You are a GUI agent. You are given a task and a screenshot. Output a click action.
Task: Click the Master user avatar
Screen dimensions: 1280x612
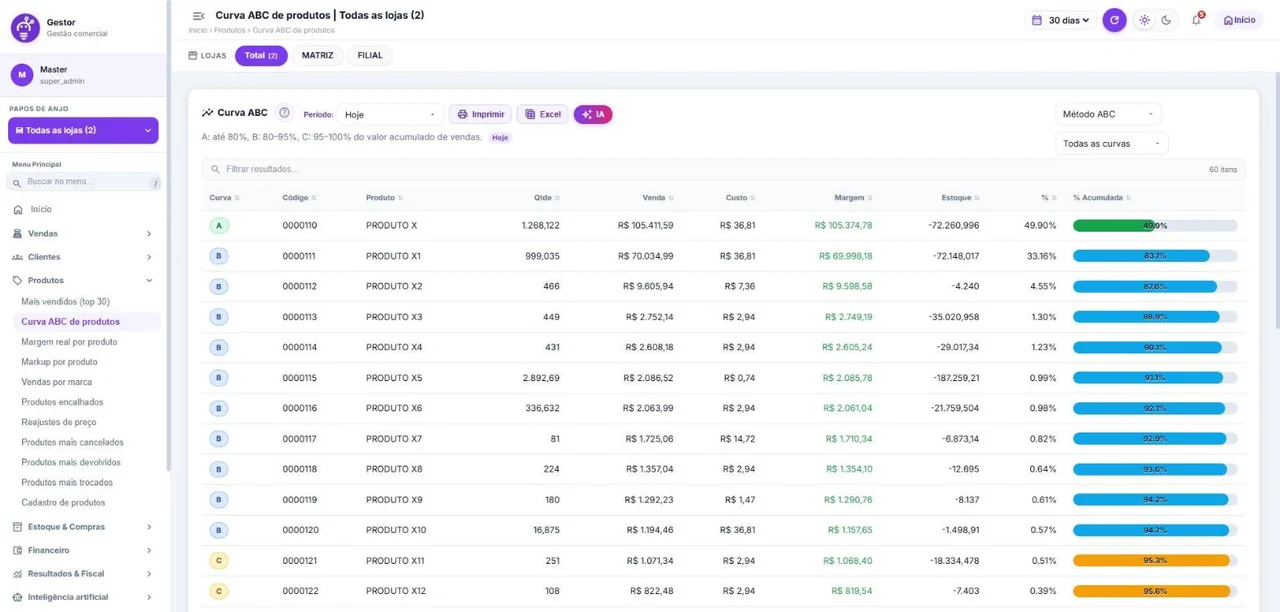[22, 75]
